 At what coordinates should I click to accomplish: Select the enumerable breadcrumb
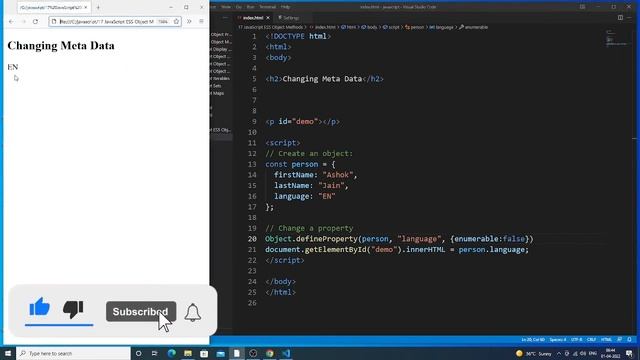(x=473, y=27)
